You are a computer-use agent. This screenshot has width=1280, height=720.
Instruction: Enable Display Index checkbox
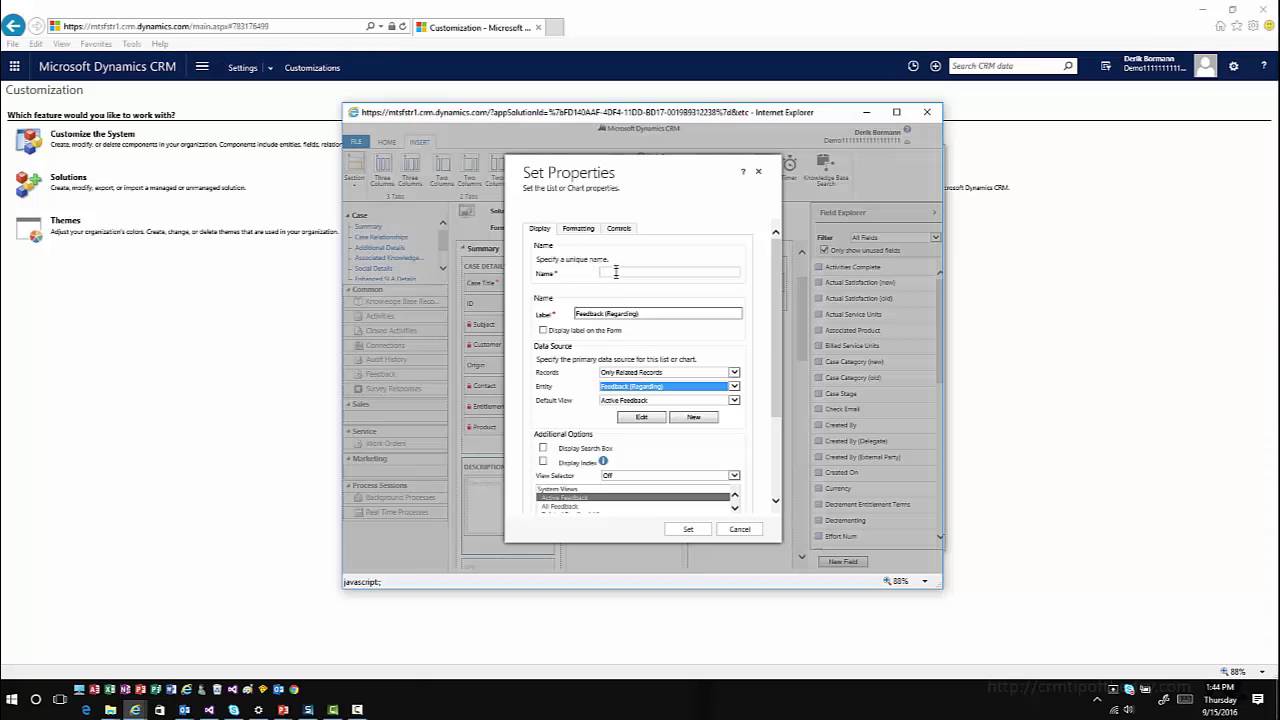click(x=543, y=461)
